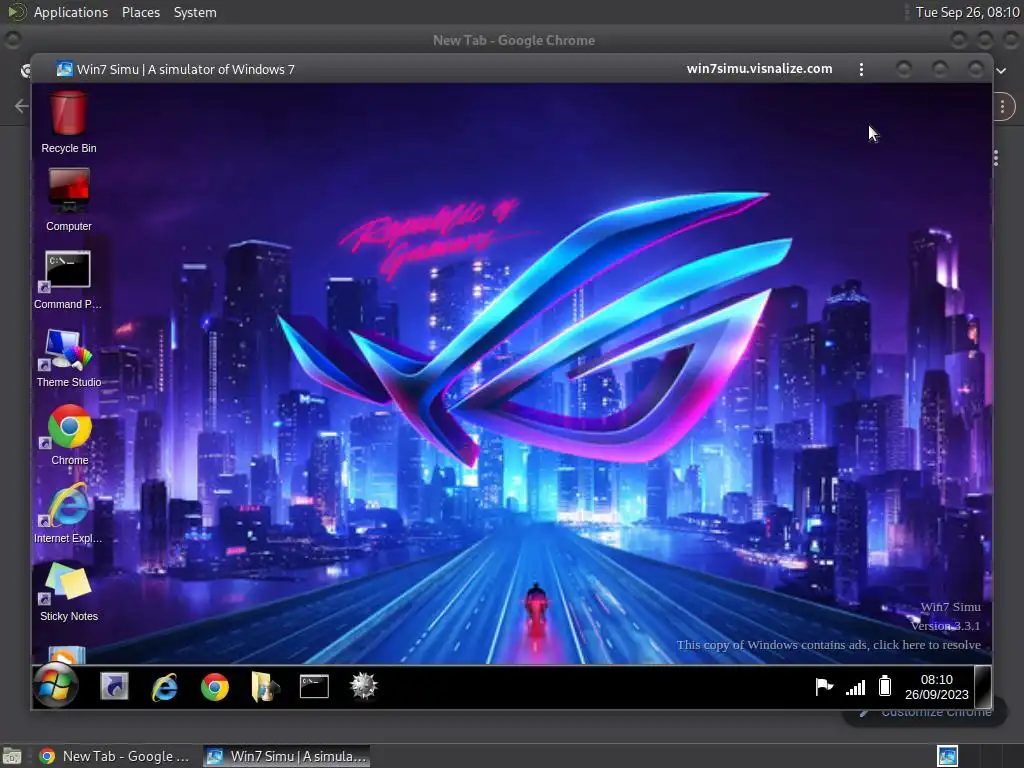1024x768 pixels.
Task: Launch the Command Prompt desktop shortcut
Action: [x=68, y=279]
